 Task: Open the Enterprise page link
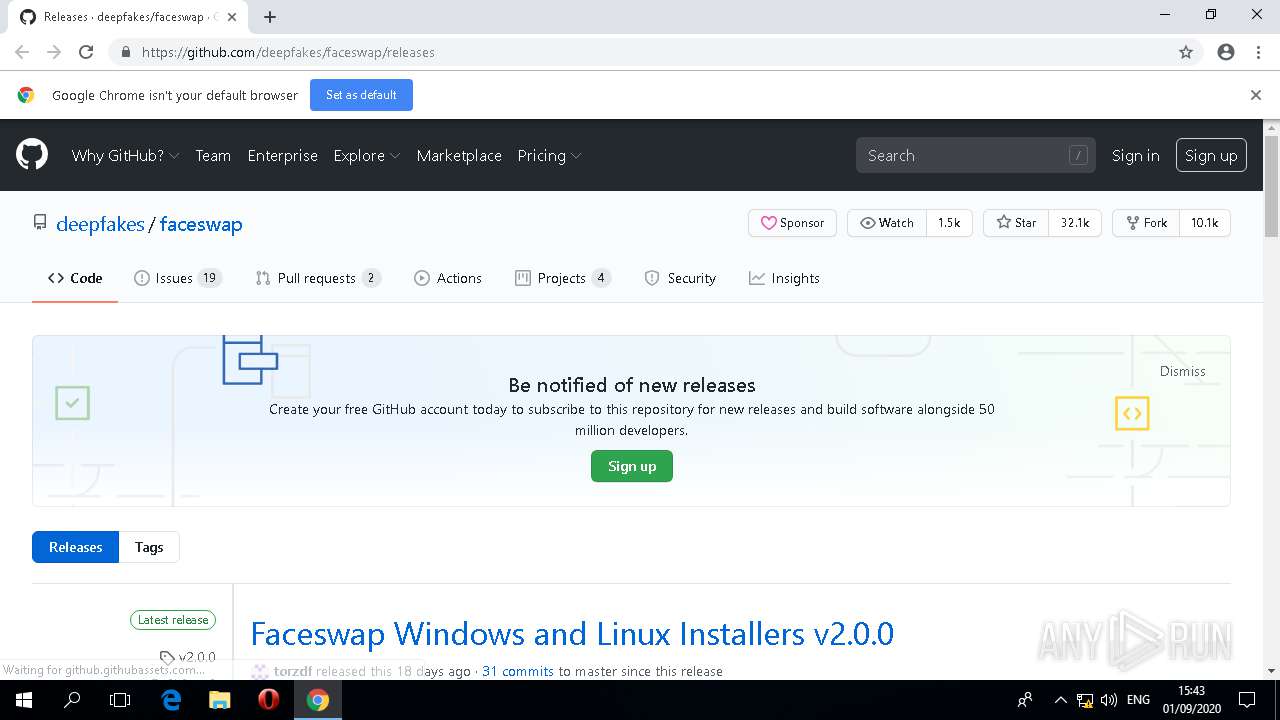pos(282,155)
